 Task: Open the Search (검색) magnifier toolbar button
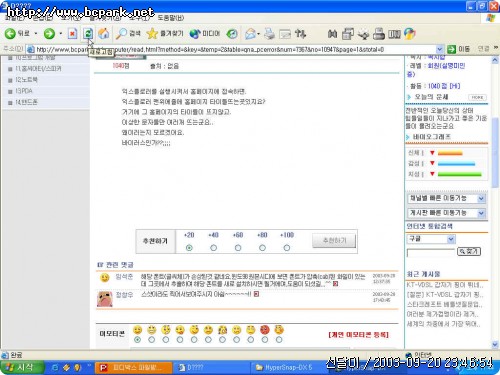pos(128,33)
